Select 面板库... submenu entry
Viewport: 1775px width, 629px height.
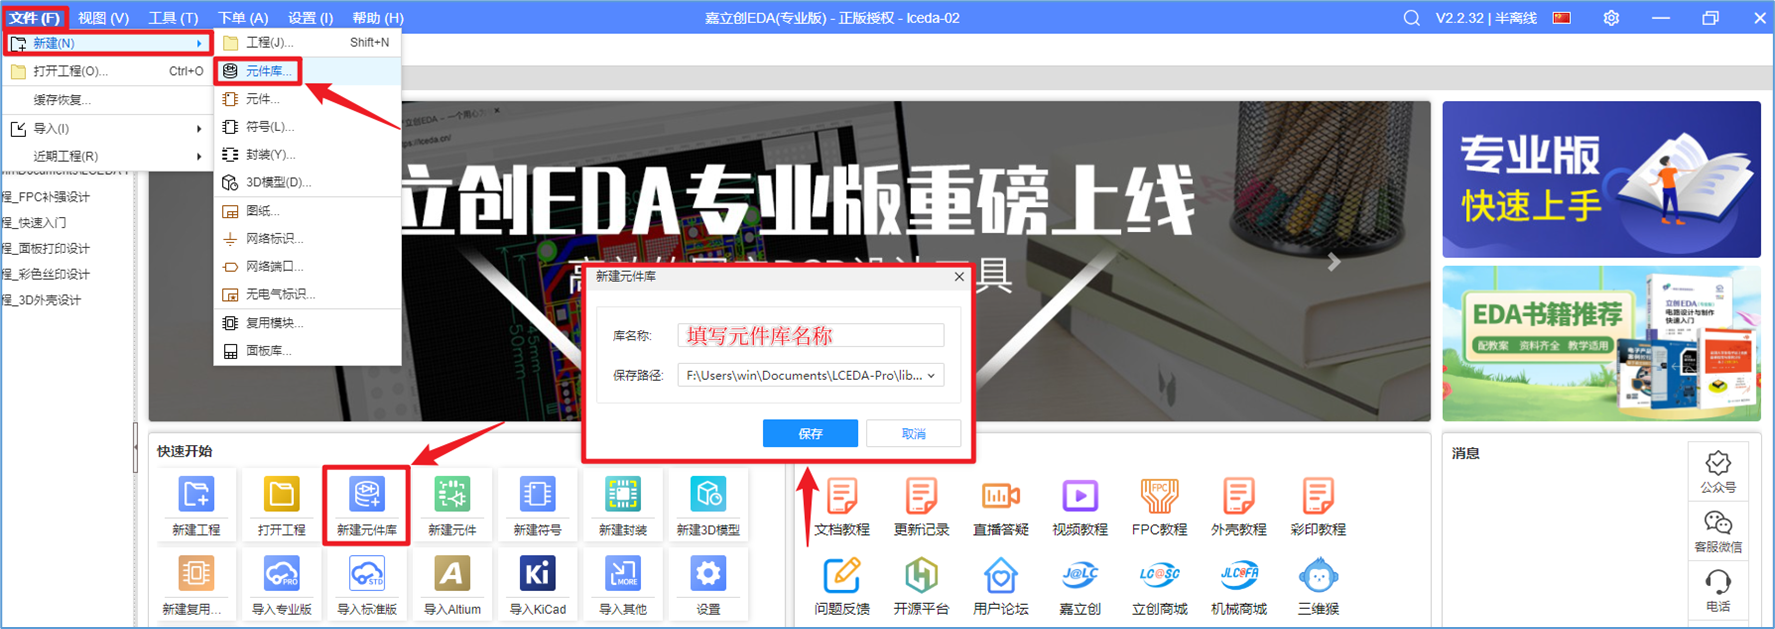(307, 351)
